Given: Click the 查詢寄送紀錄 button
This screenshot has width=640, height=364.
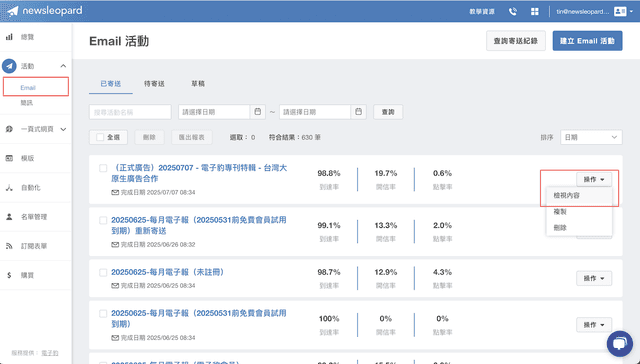Looking at the screenshot, I should tap(516, 41).
